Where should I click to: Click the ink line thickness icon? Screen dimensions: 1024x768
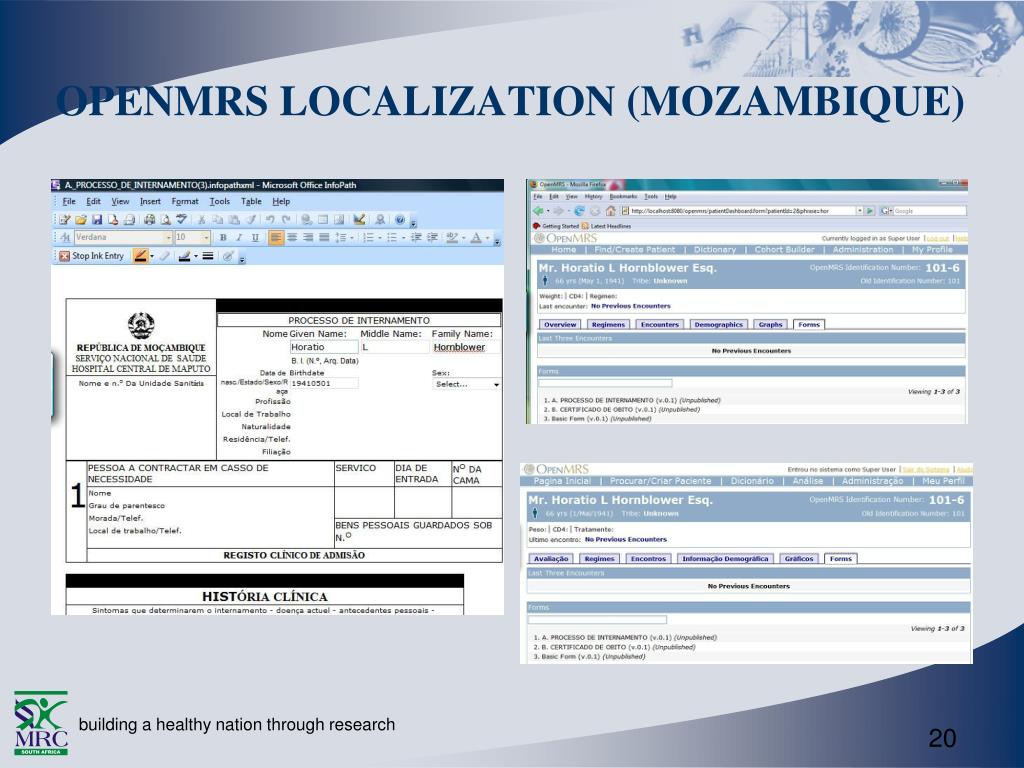(208, 256)
